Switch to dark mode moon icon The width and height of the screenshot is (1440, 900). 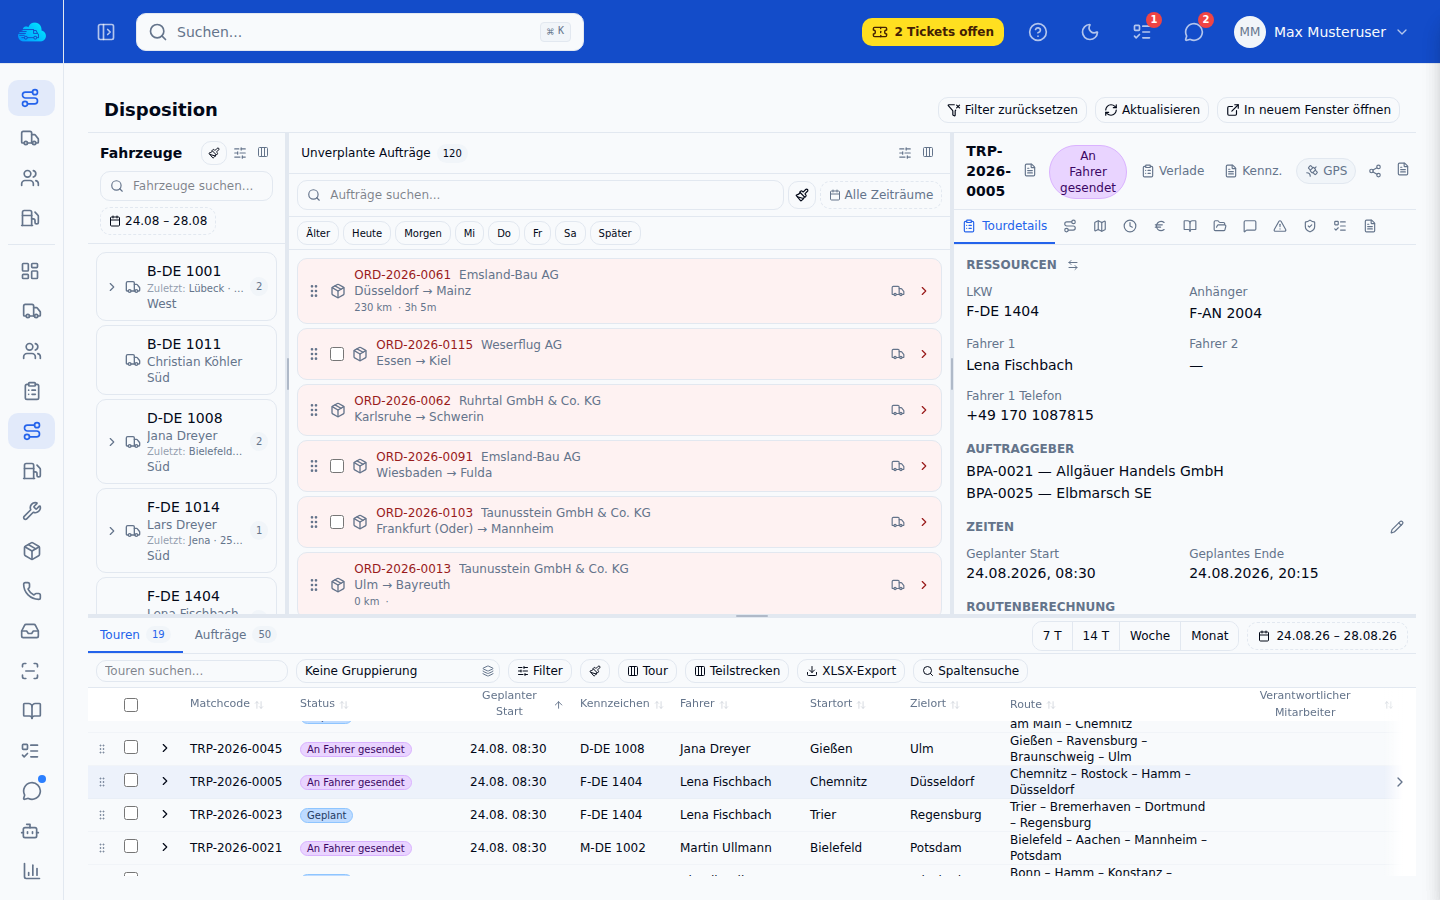coord(1090,32)
